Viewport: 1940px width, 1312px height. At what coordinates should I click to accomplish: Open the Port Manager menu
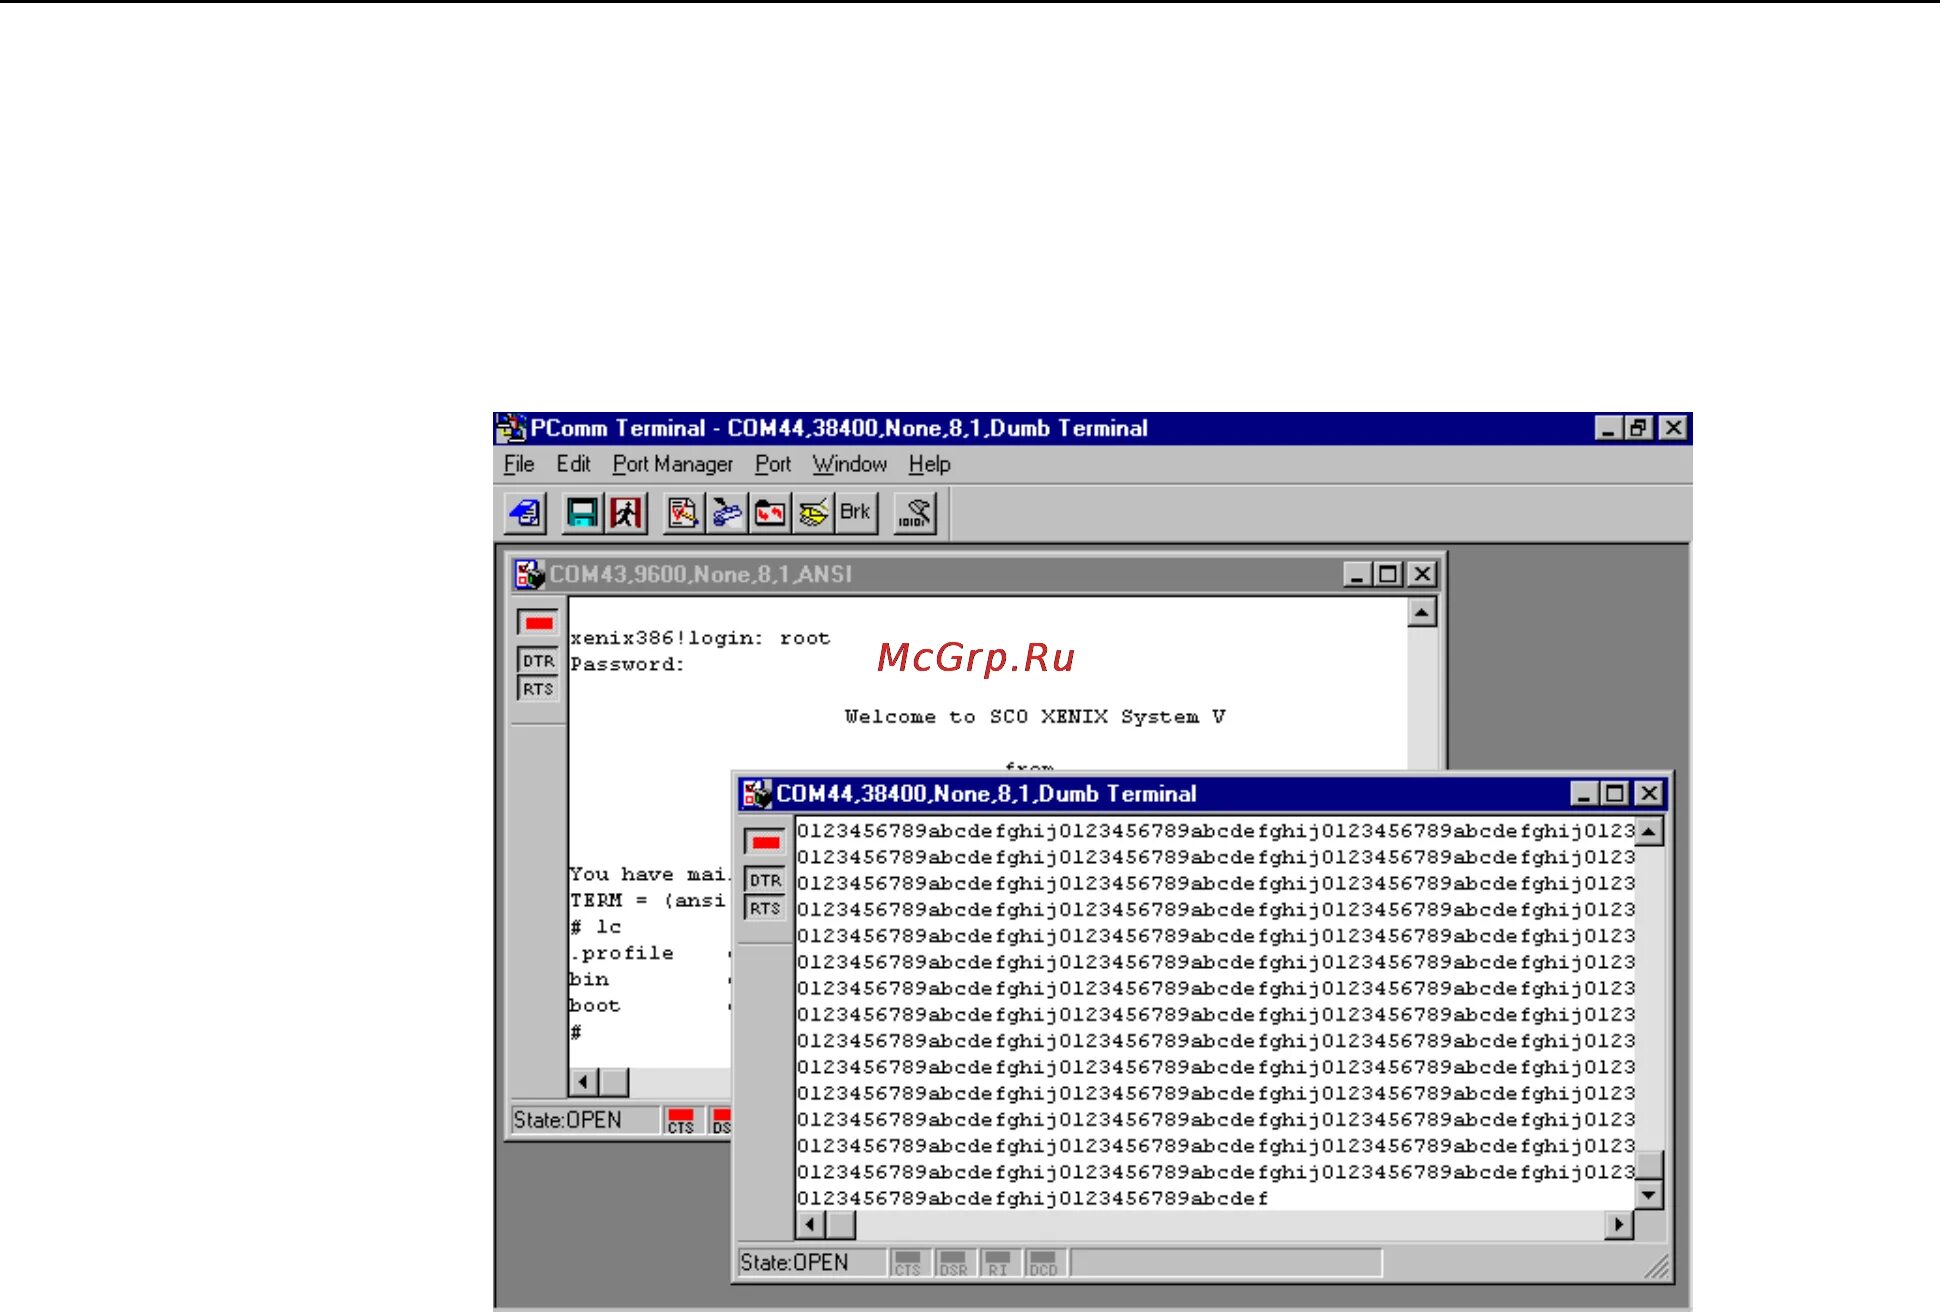672,464
